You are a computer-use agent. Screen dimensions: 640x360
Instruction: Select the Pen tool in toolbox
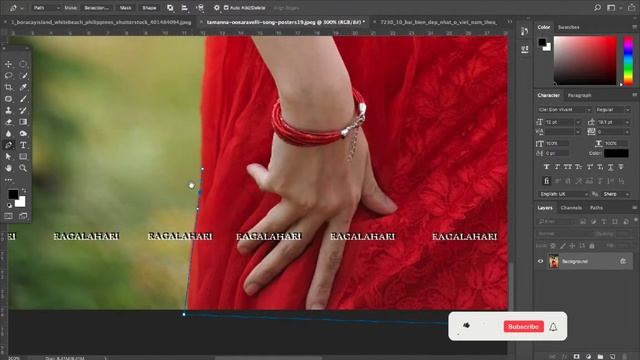[x=8, y=145]
